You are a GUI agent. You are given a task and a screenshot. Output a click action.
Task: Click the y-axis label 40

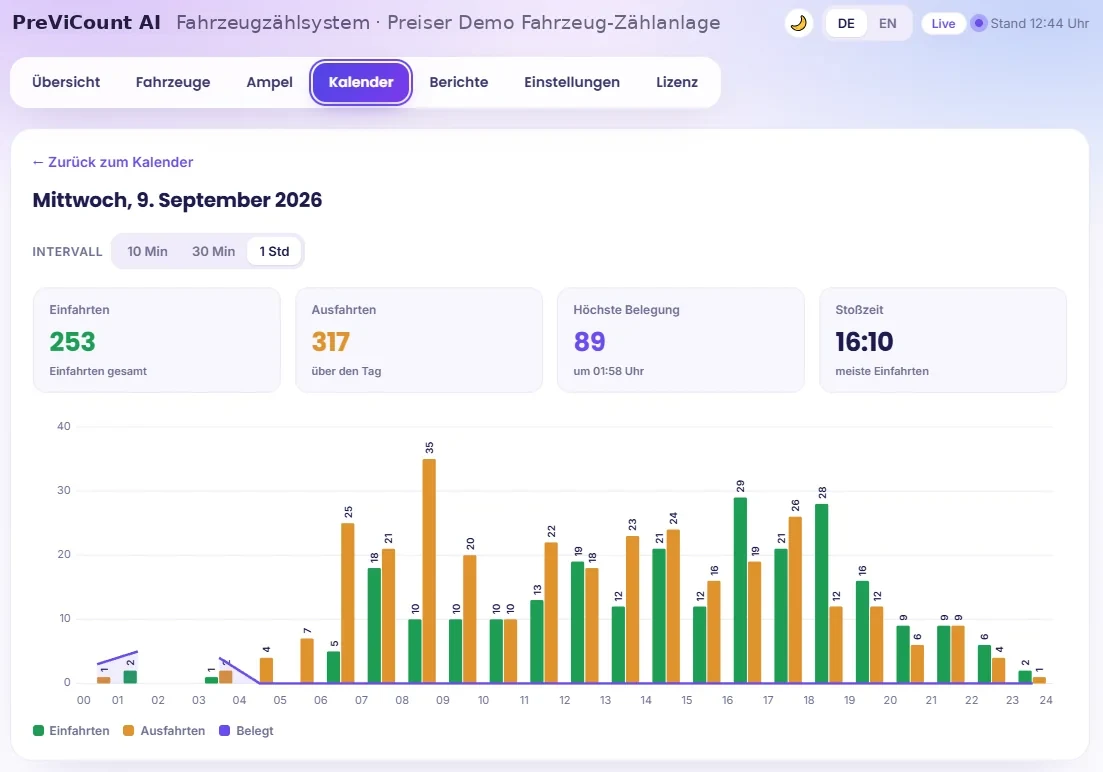tap(64, 426)
